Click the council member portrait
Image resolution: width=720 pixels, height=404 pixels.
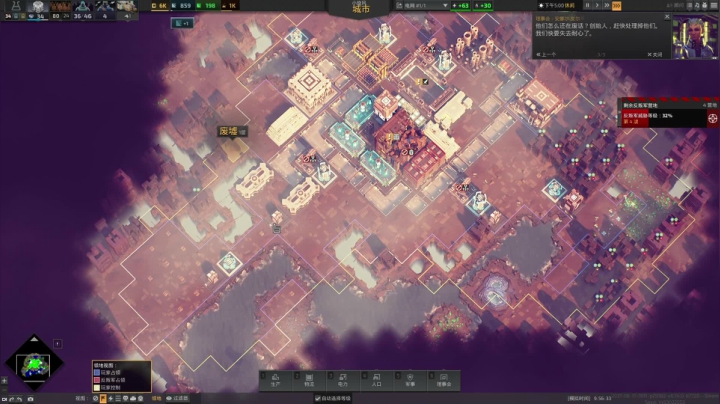(695, 36)
